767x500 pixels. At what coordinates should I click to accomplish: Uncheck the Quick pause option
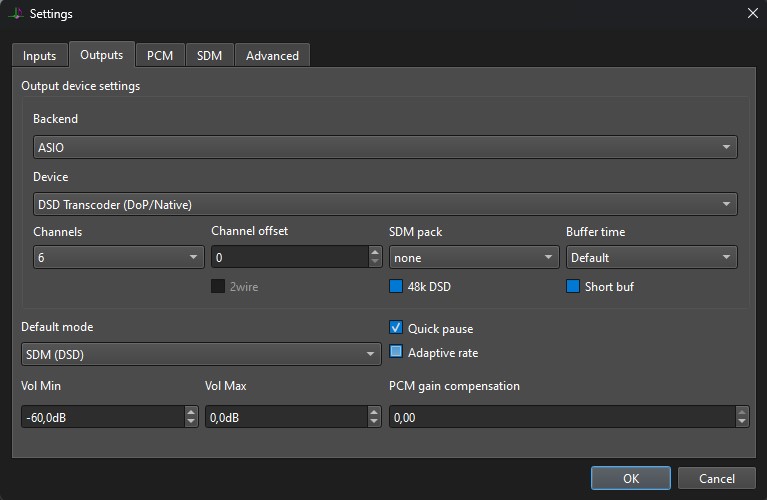pyautogui.click(x=396, y=328)
